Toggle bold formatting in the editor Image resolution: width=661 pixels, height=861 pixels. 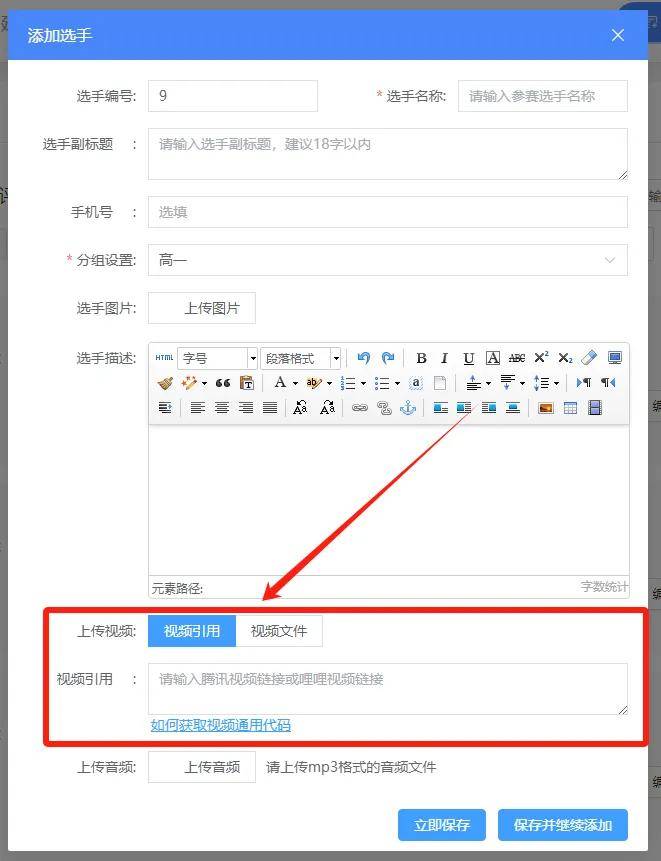pyautogui.click(x=421, y=358)
